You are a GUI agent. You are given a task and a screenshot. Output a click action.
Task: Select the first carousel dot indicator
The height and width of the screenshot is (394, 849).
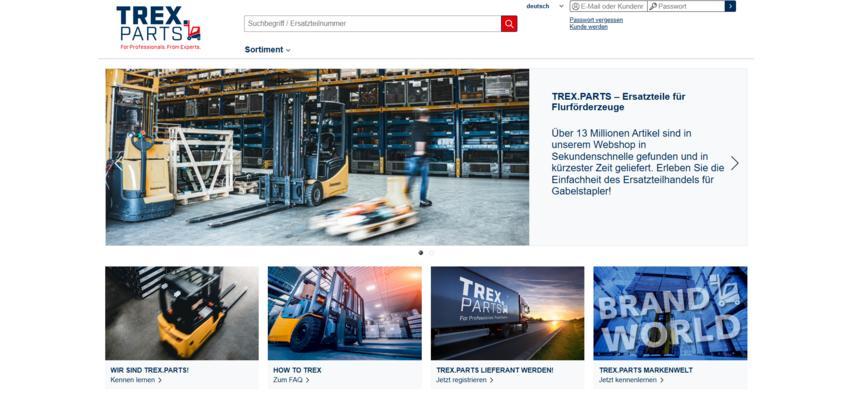pyautogui.click(x=421, y=253)
